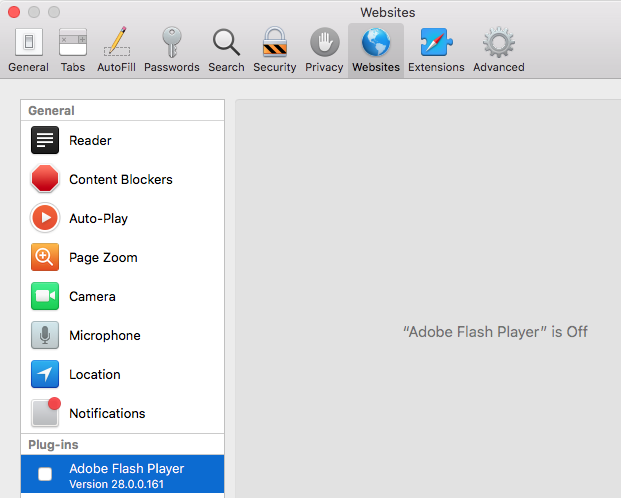Select the Reader row label
Image resolution: width=621 pixels, height=498 pixels.
[x=90, y=140]
